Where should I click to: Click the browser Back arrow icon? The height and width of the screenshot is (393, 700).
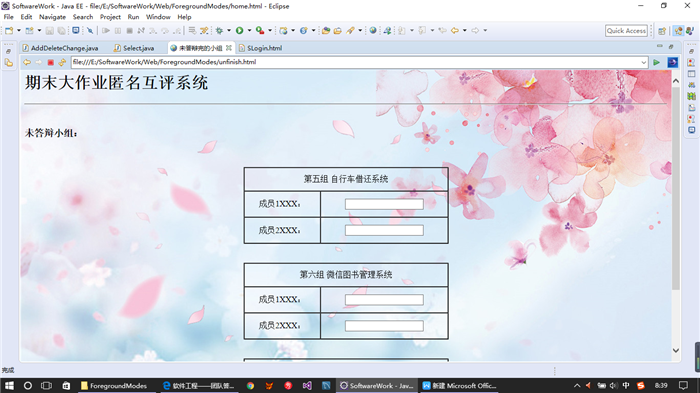tap(27, 62)
